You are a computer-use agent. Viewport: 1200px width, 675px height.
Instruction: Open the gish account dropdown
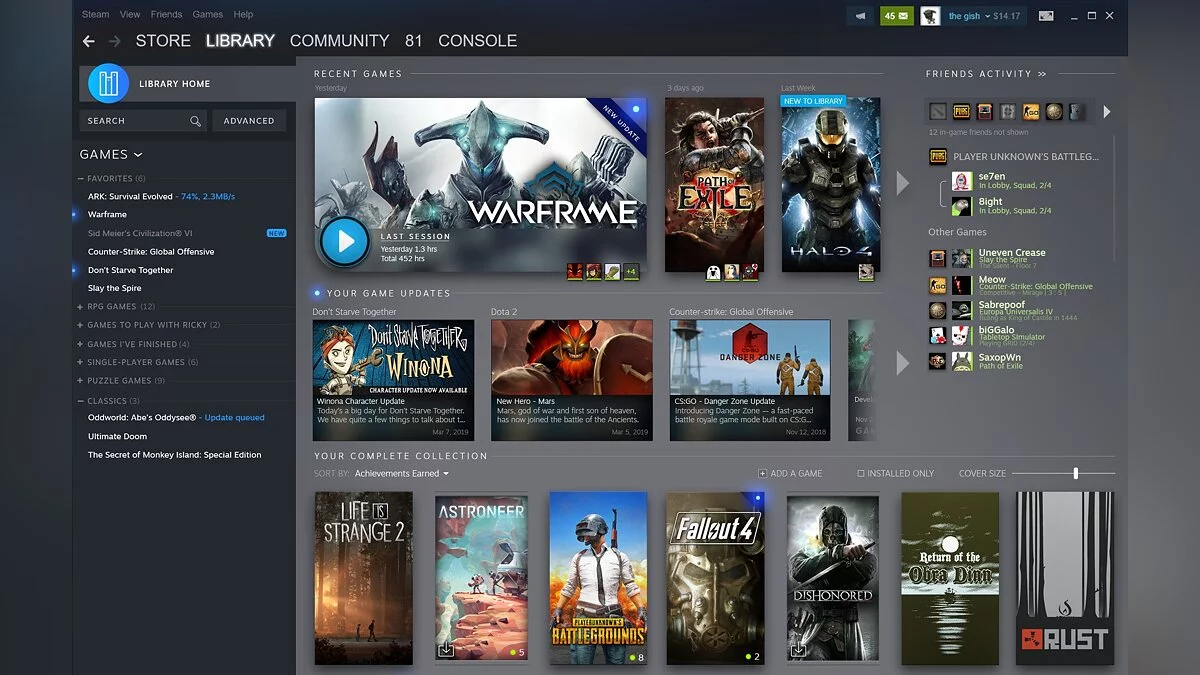click(x=968, y=16)
